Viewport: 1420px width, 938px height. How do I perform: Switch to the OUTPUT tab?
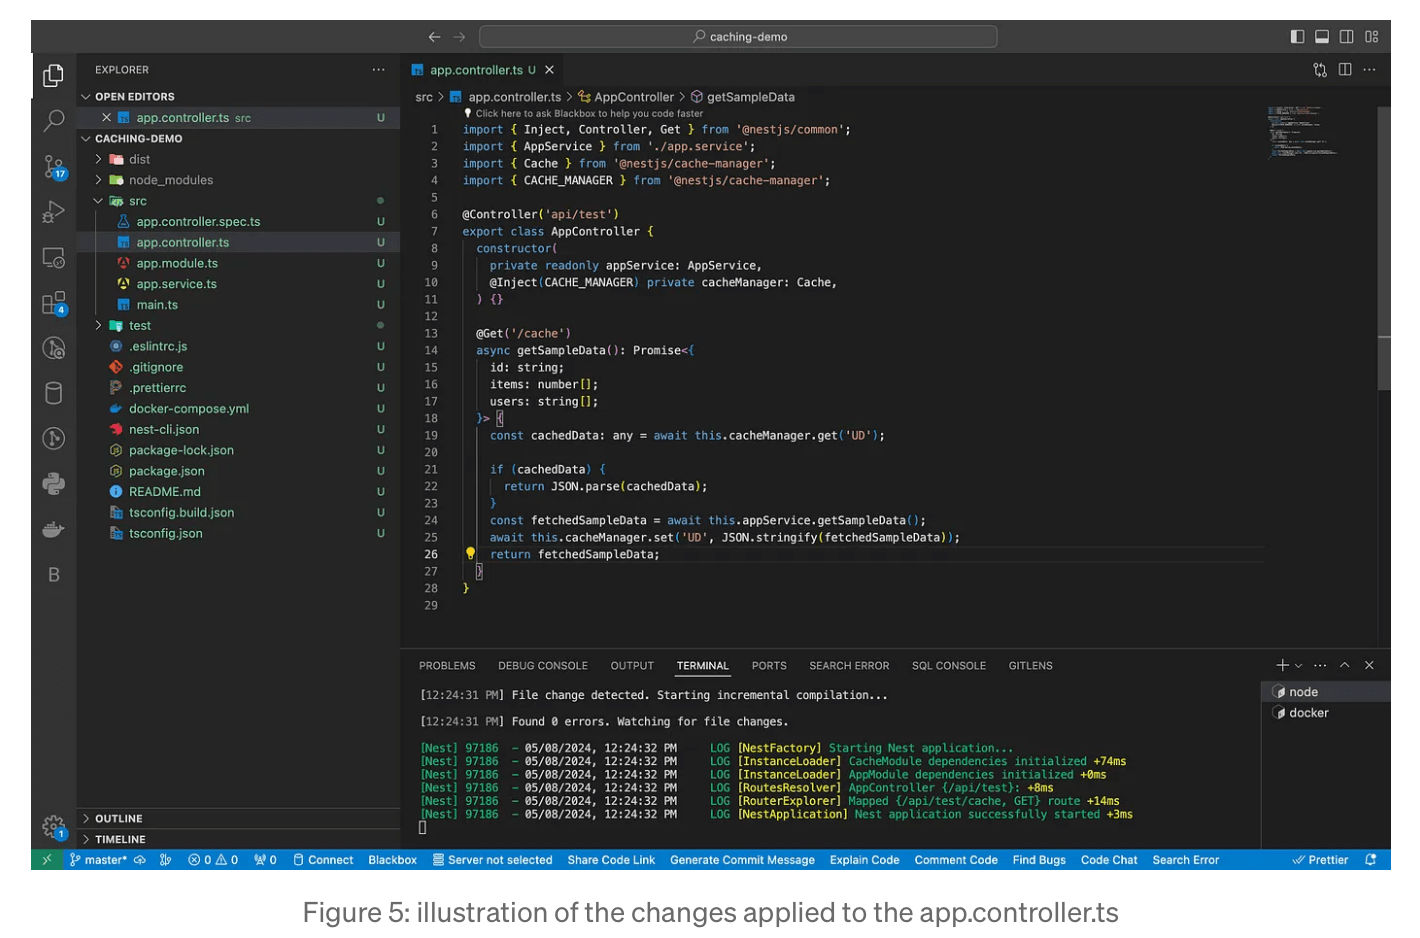[x=632, y=666]
